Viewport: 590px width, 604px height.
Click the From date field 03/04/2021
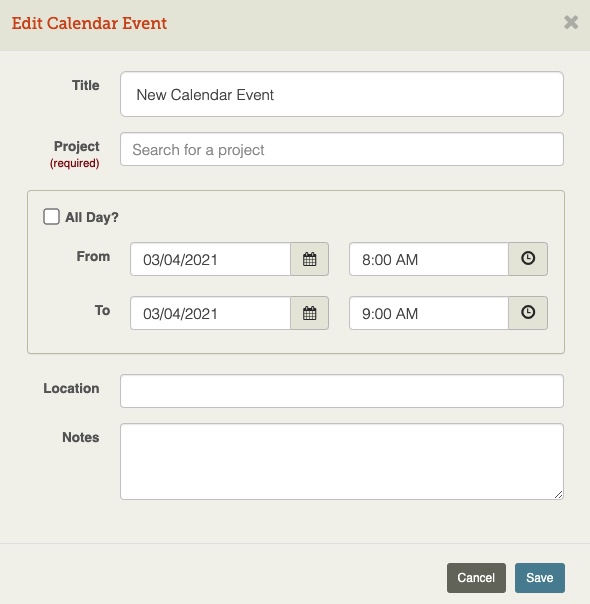210,259
